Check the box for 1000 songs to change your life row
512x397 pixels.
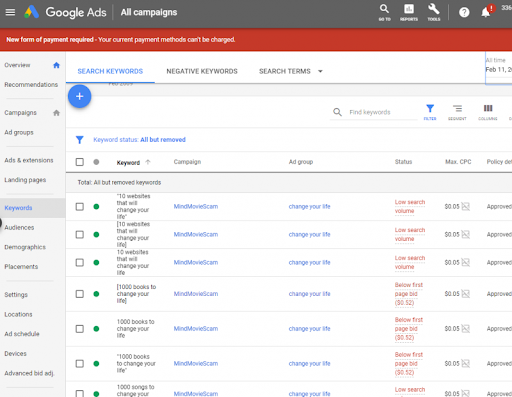pyautogui.click(x=80, y=394)
